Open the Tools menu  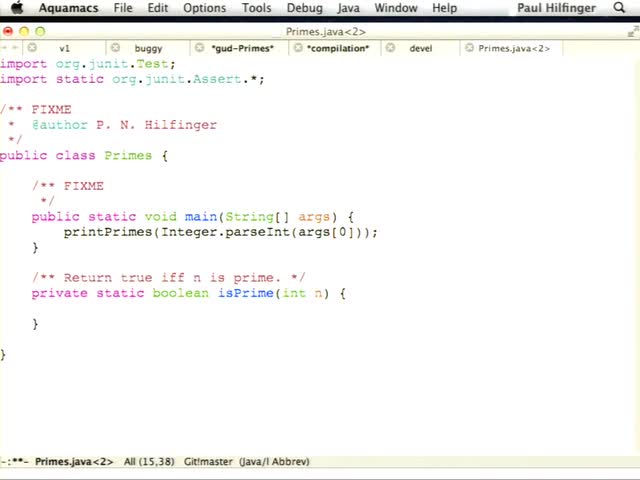pyautogui.click(x=256, y=8)
